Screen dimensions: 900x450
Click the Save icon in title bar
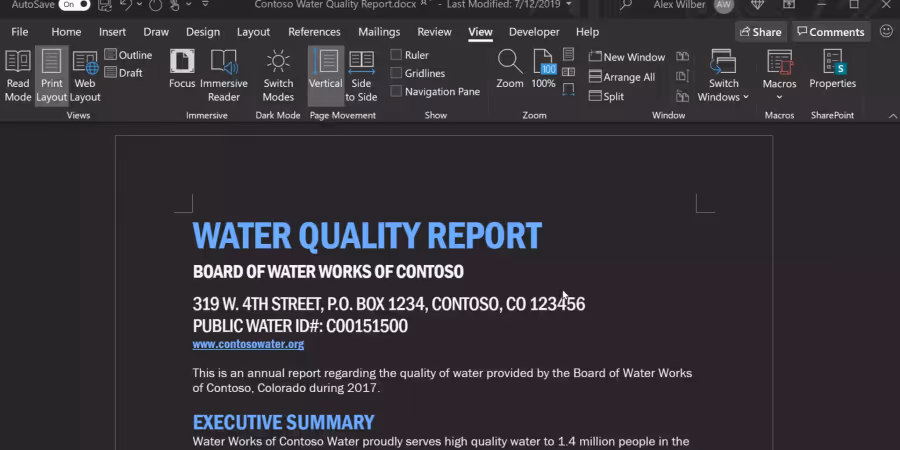tap(104, 5)
